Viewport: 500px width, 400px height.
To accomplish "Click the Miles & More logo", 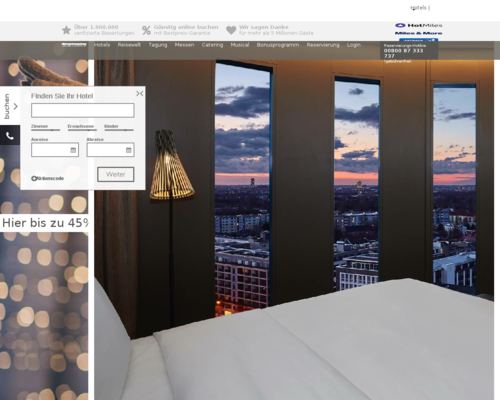I will (x=419, y=33).
